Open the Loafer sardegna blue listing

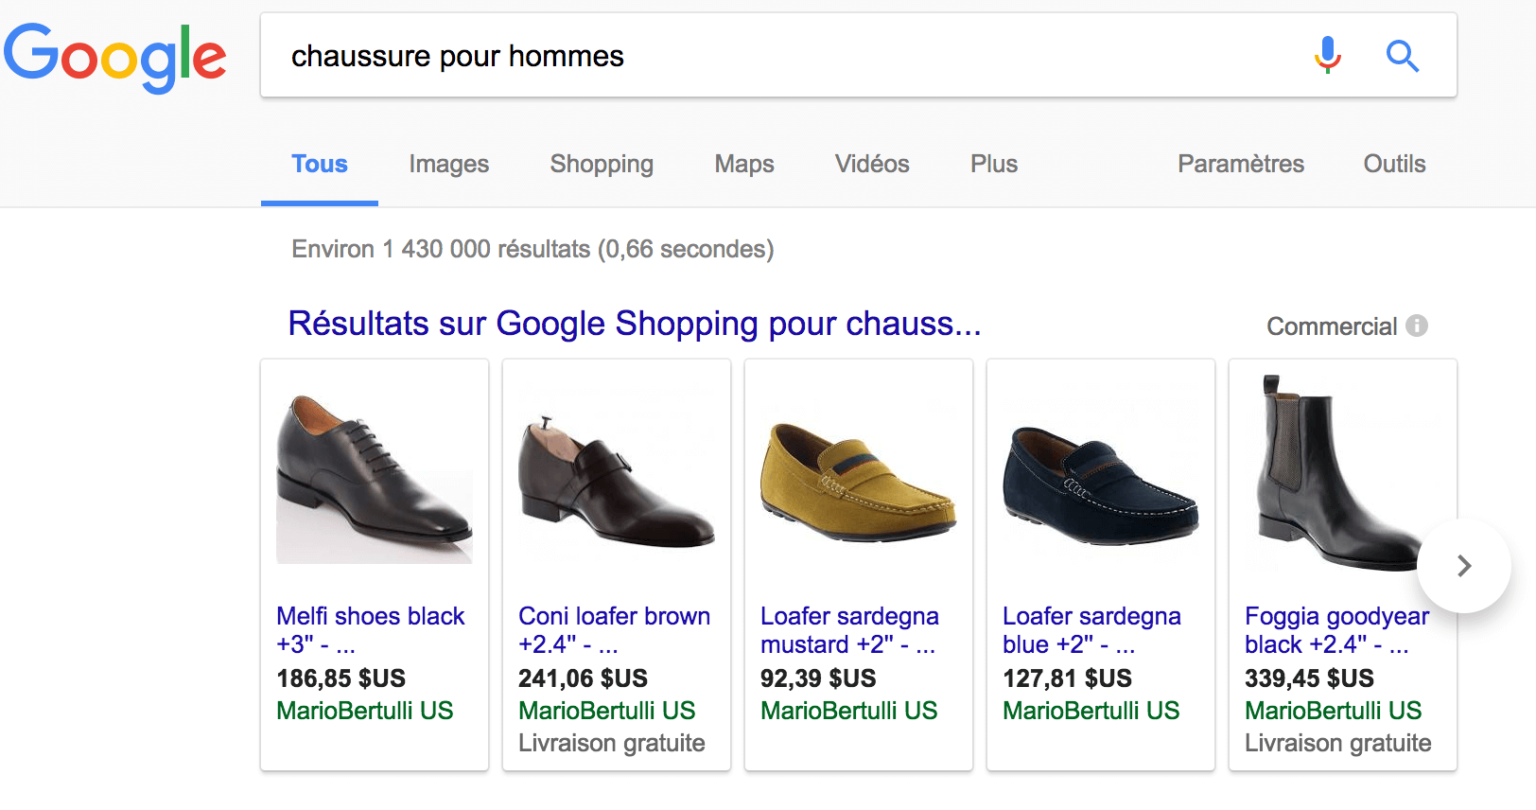click(1091, 630)
